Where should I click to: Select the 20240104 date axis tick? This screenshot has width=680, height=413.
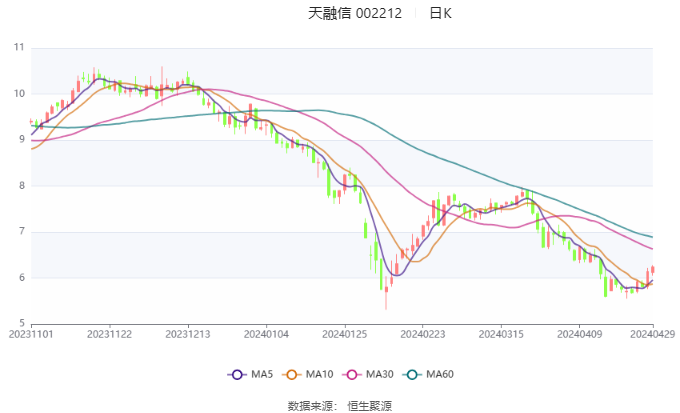tap(266, 334)
